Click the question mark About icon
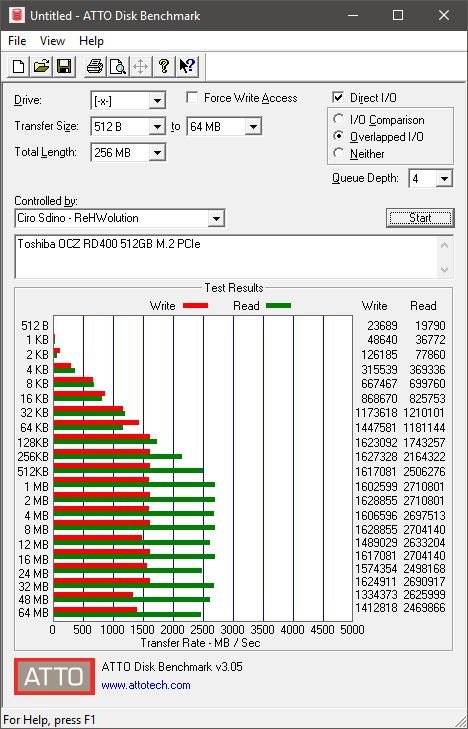468x729 pixels. 163,66
